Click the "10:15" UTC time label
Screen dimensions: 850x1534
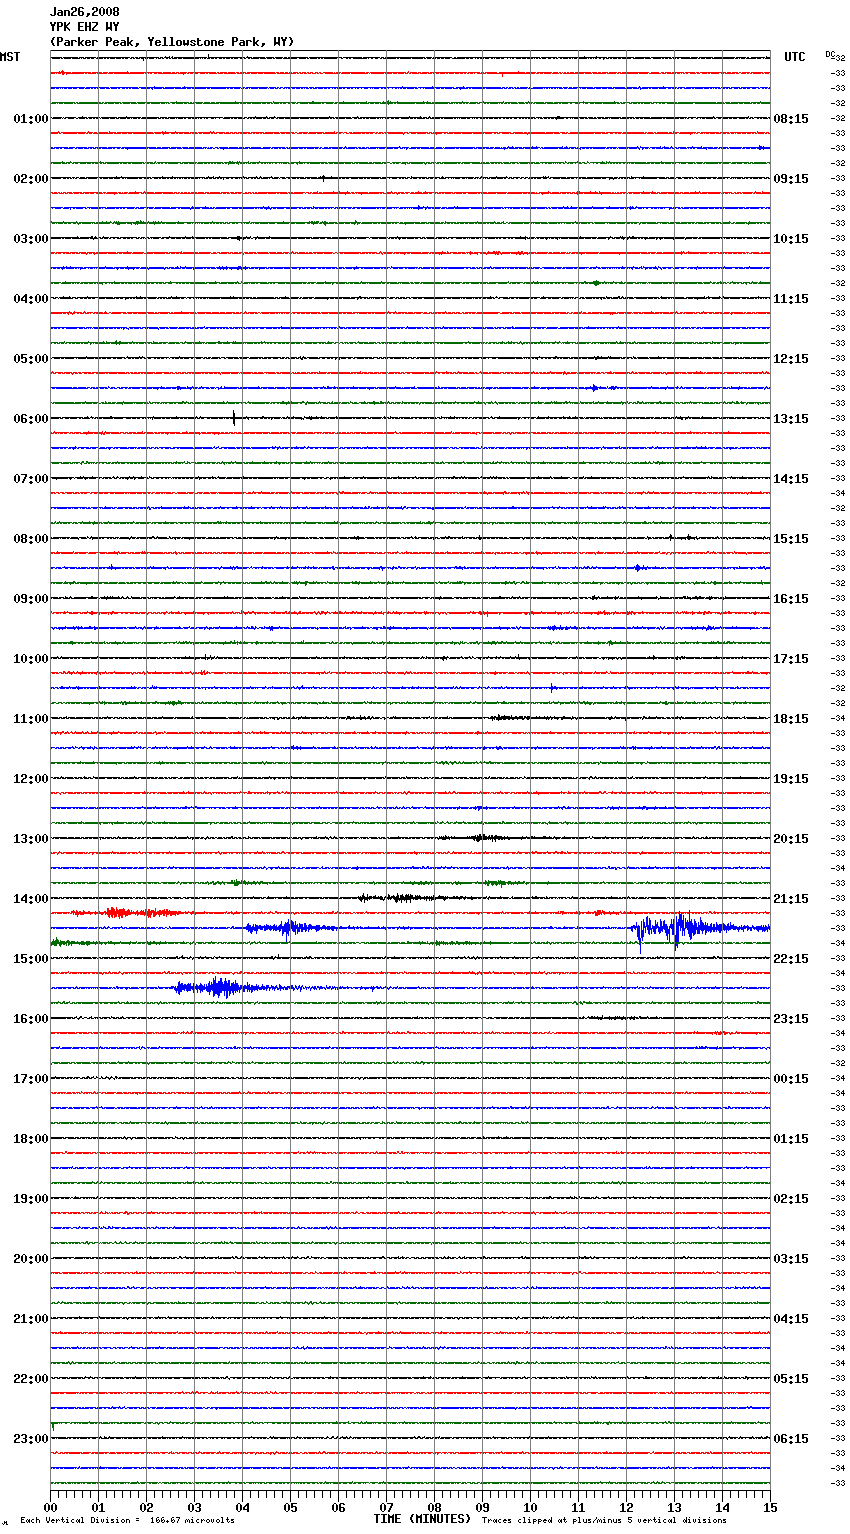pyautogui.click(x=791, y=239)
